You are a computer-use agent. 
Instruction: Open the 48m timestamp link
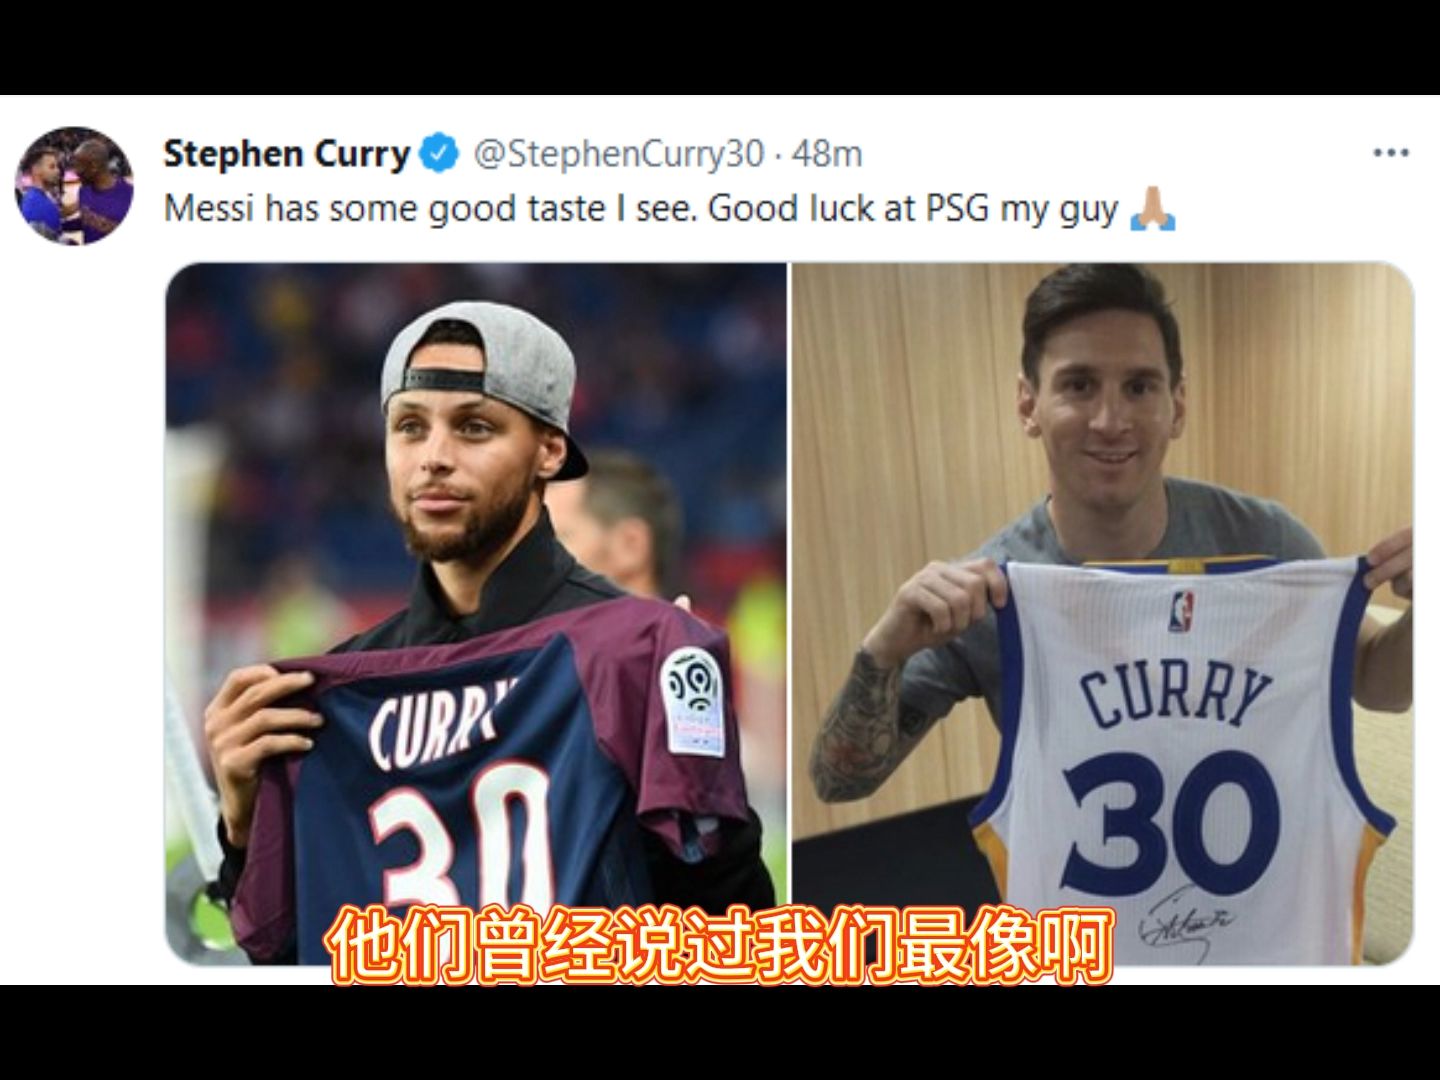pos(826,154)
